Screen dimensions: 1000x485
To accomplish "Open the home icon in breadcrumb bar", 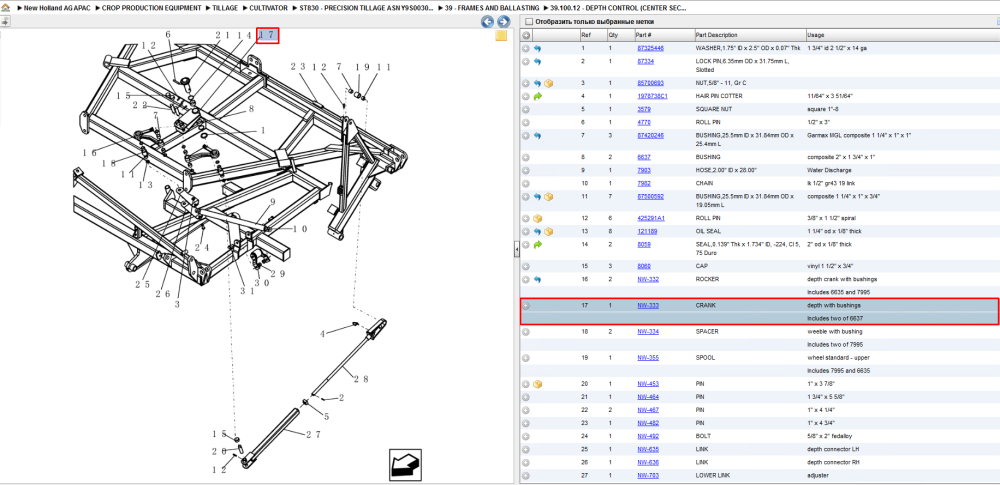I will point(5,8).
